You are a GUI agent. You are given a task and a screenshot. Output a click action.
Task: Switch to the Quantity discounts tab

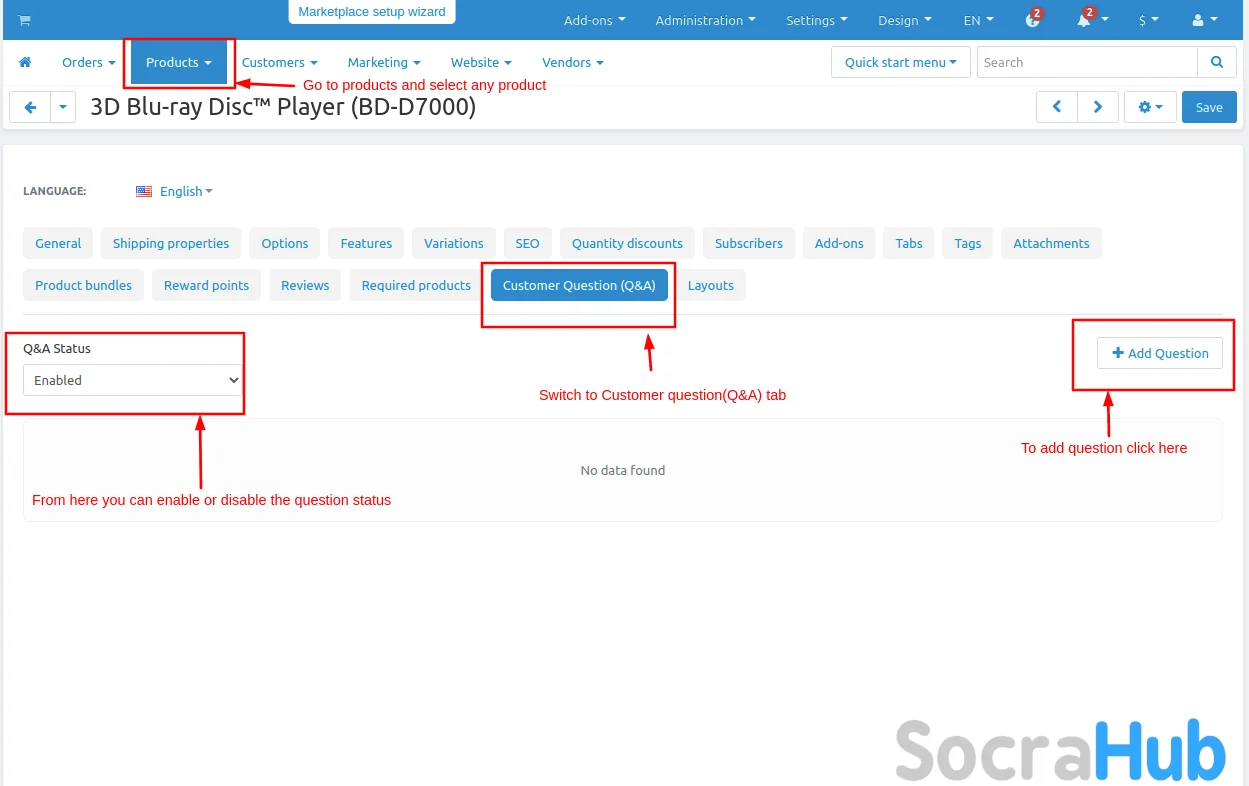(x=627, y=243)
